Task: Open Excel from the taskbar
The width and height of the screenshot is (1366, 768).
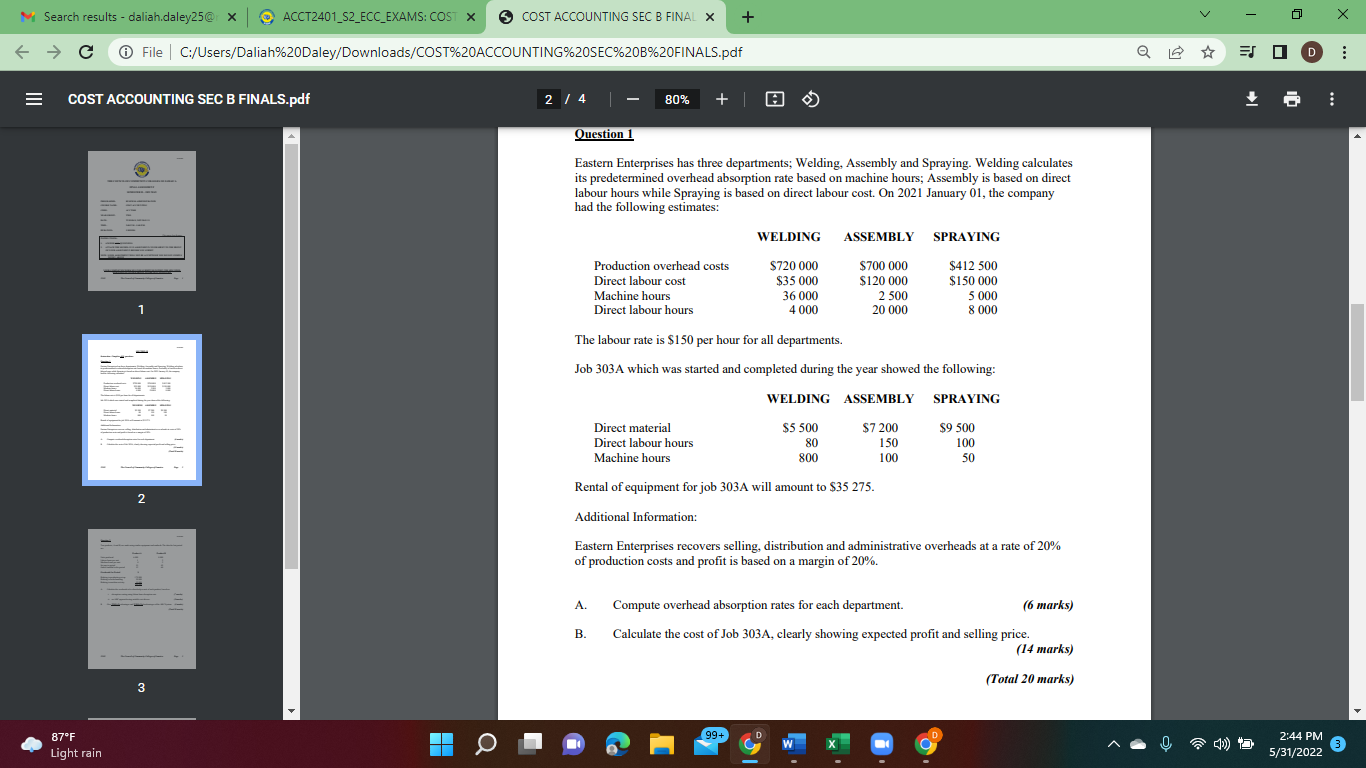Action: coord(838,745)
